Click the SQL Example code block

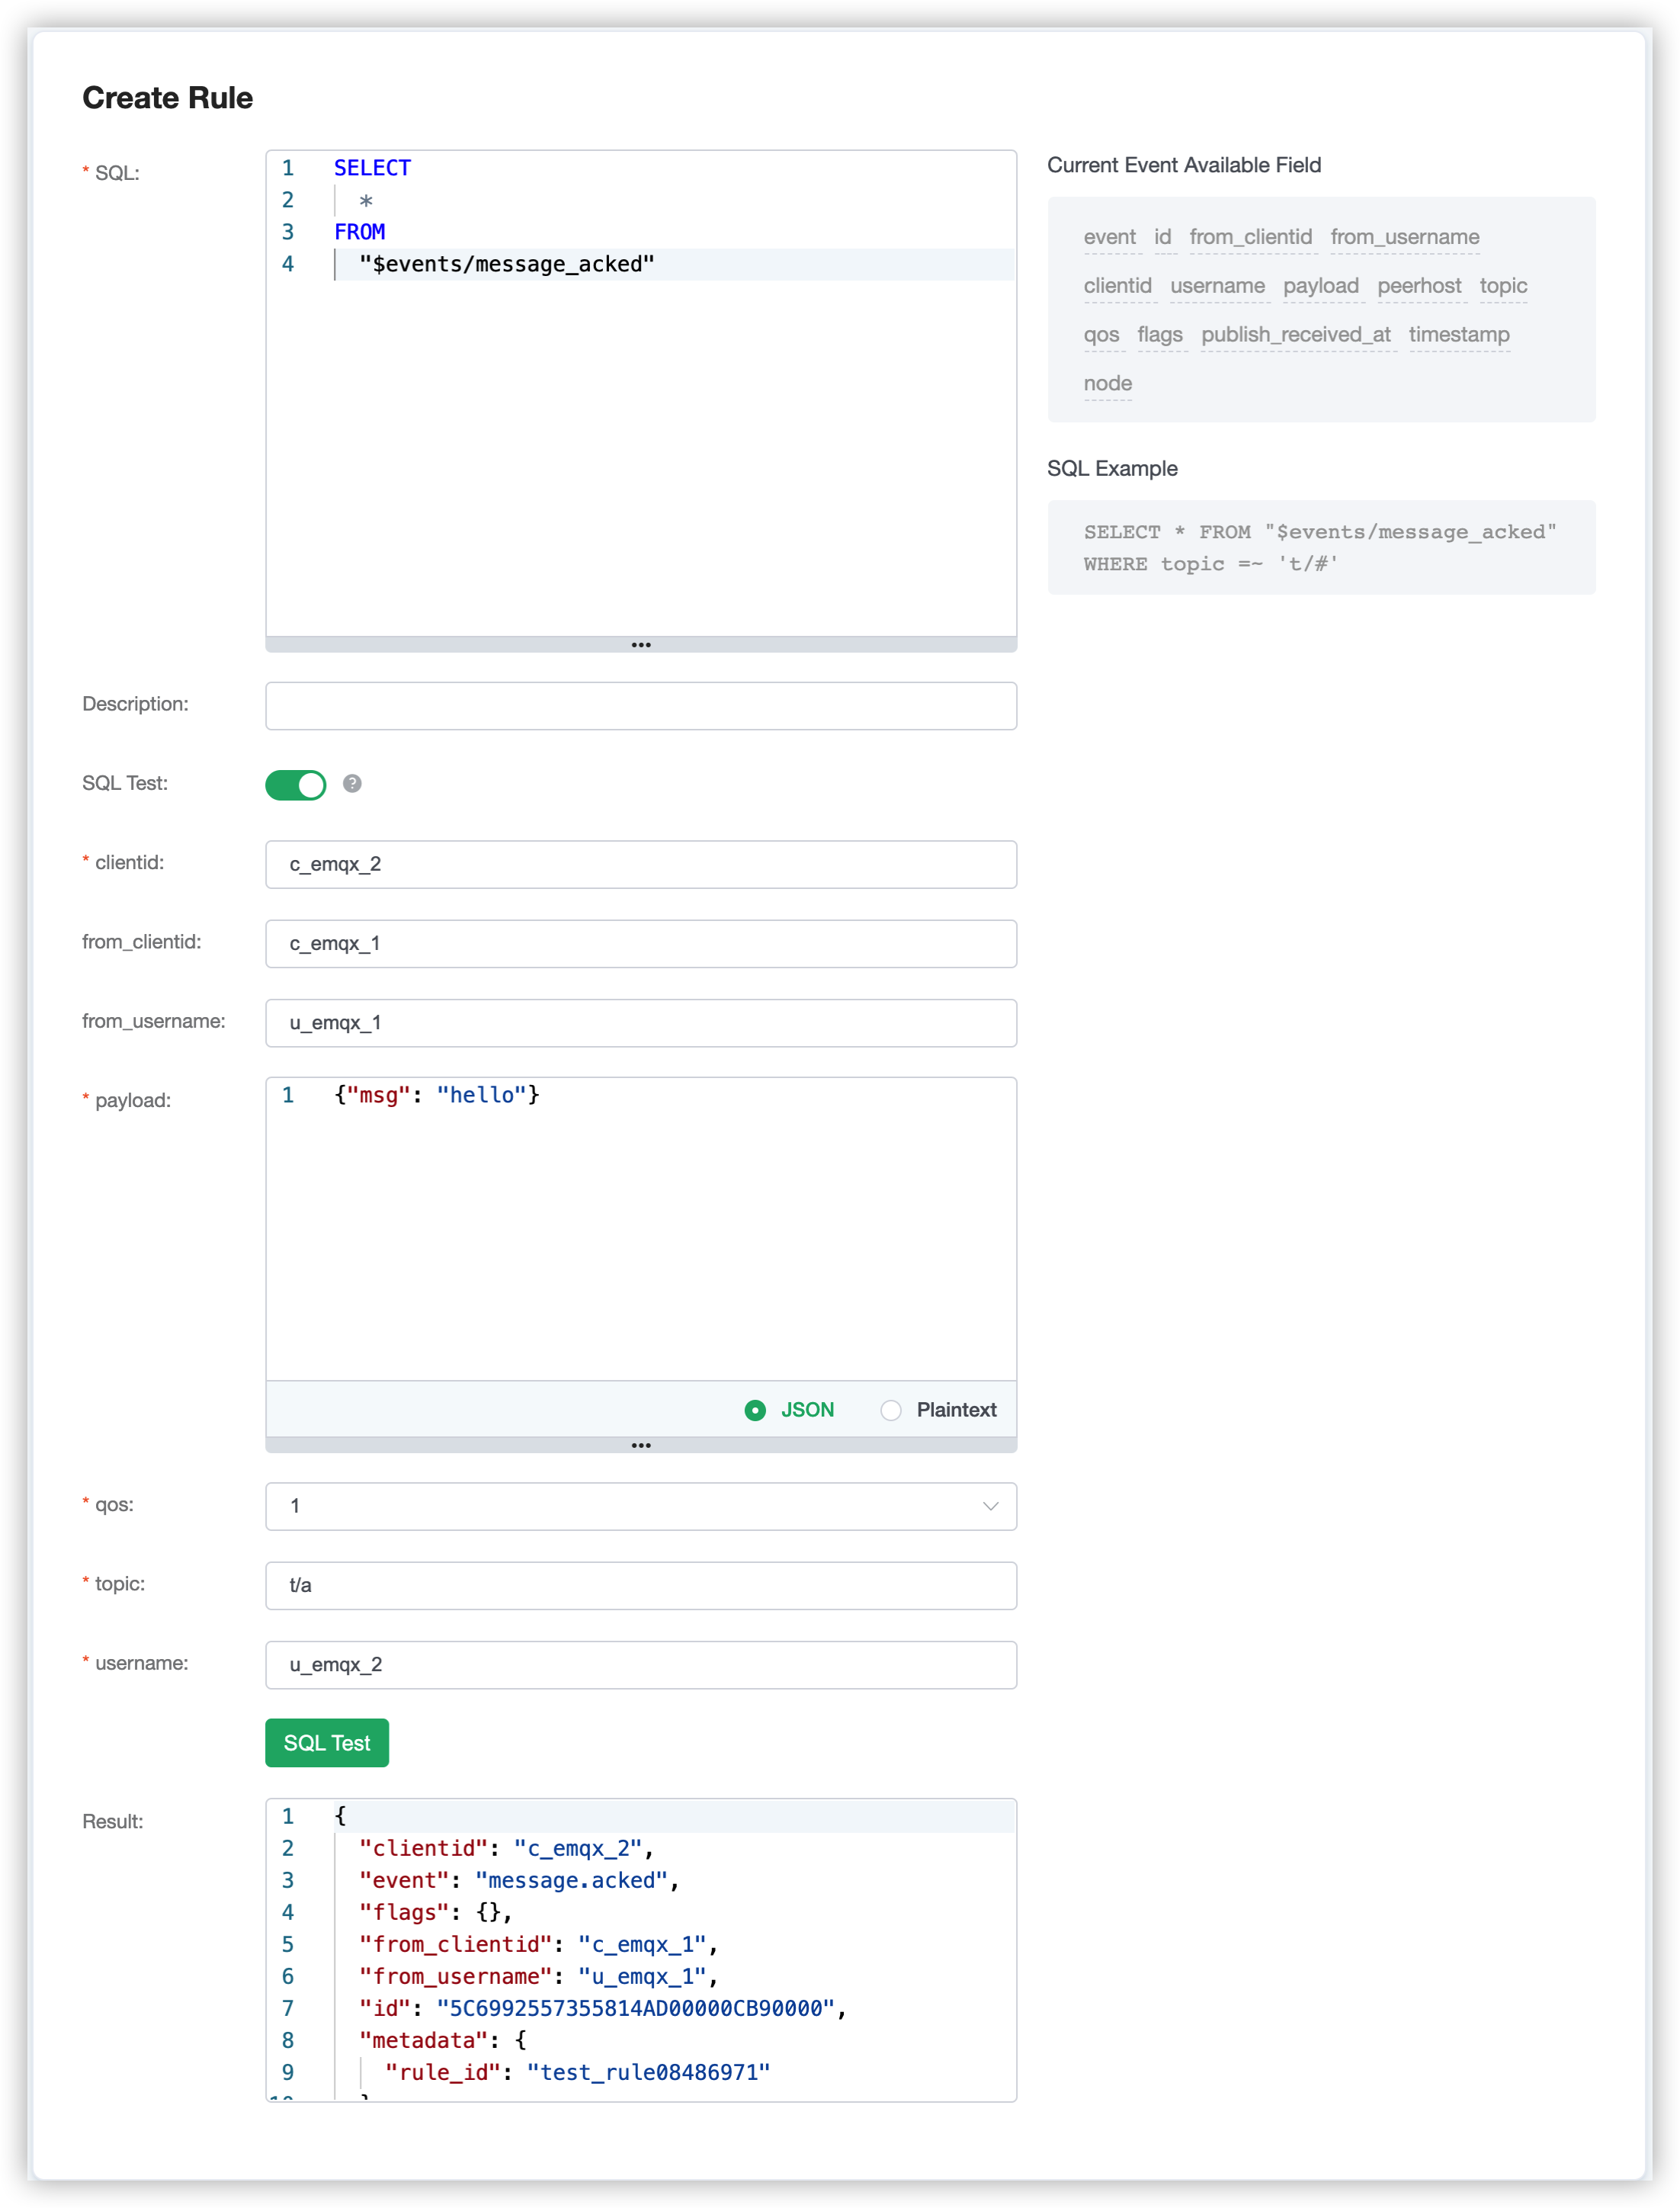1320,548
